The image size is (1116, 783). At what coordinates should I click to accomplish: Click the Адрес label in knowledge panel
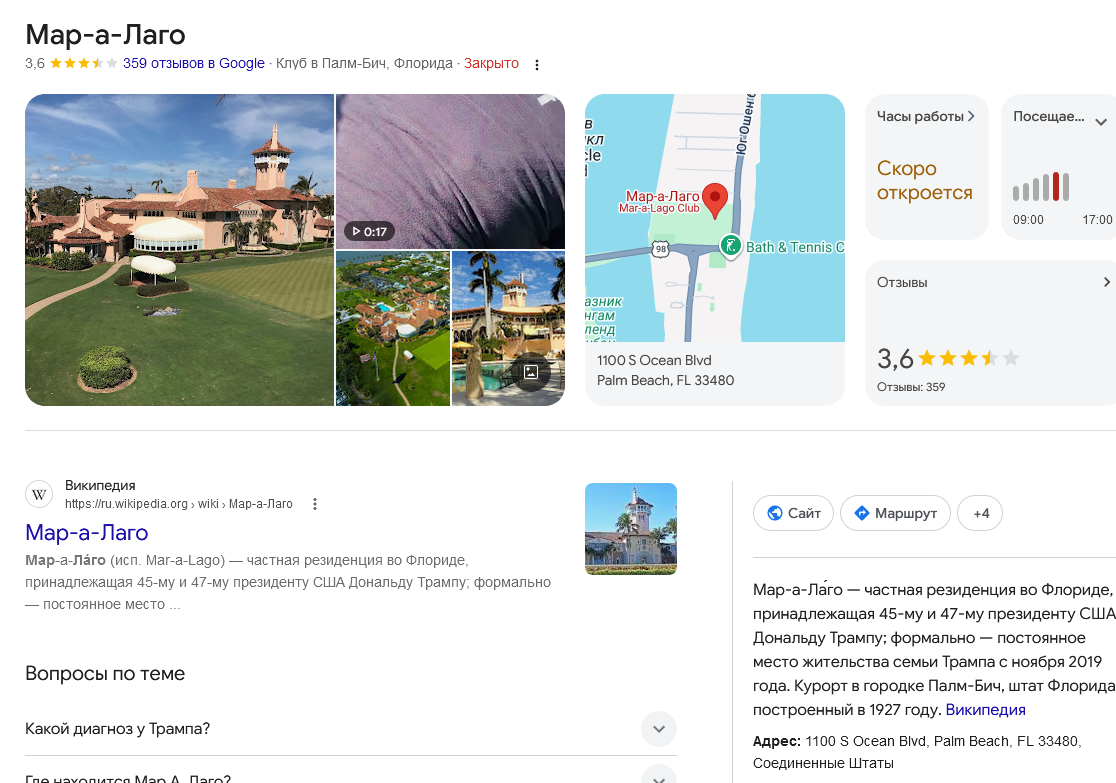point(777,741)
